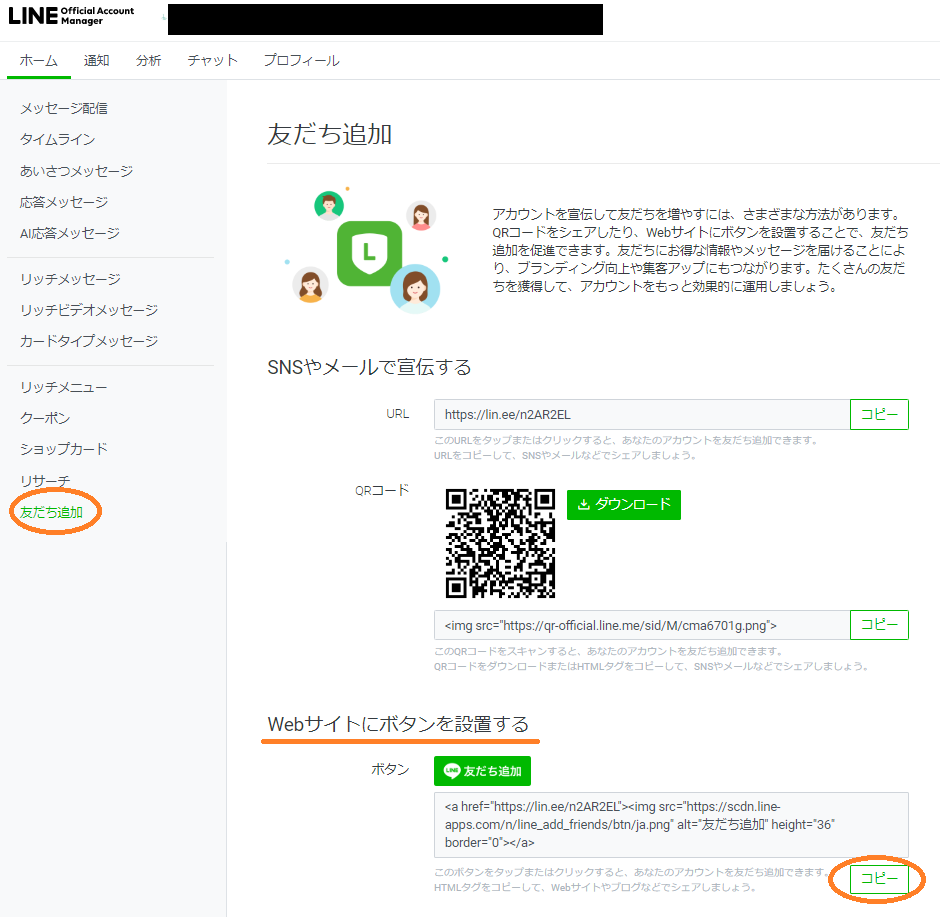Open 応答メッセージ in the sidebar
The height and width of the screenshot is (917, 940).
point(64,203)
